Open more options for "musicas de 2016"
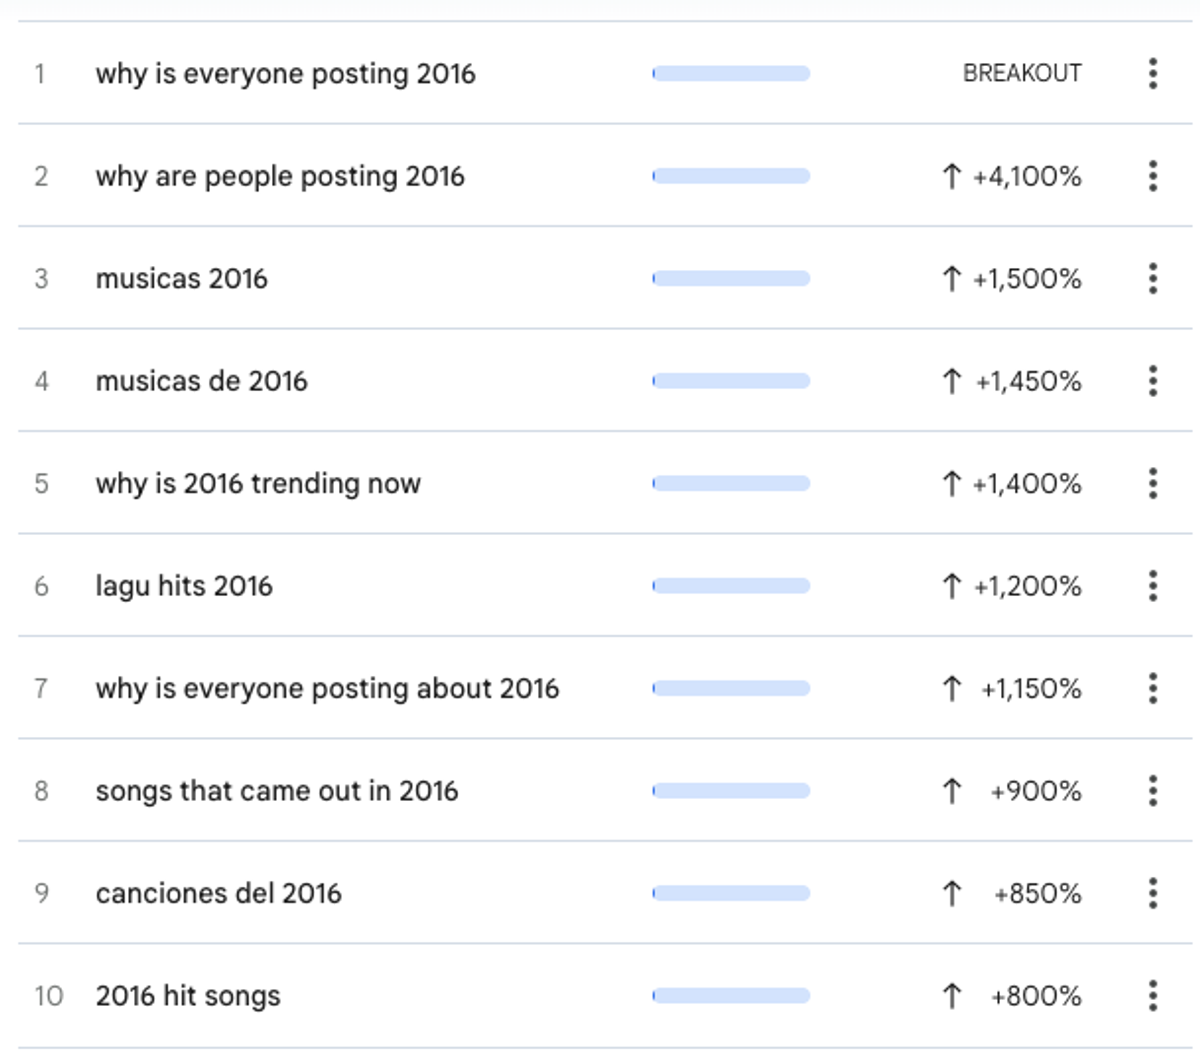Screen dimensions: 1200x1052 [x=1153, y=381]
